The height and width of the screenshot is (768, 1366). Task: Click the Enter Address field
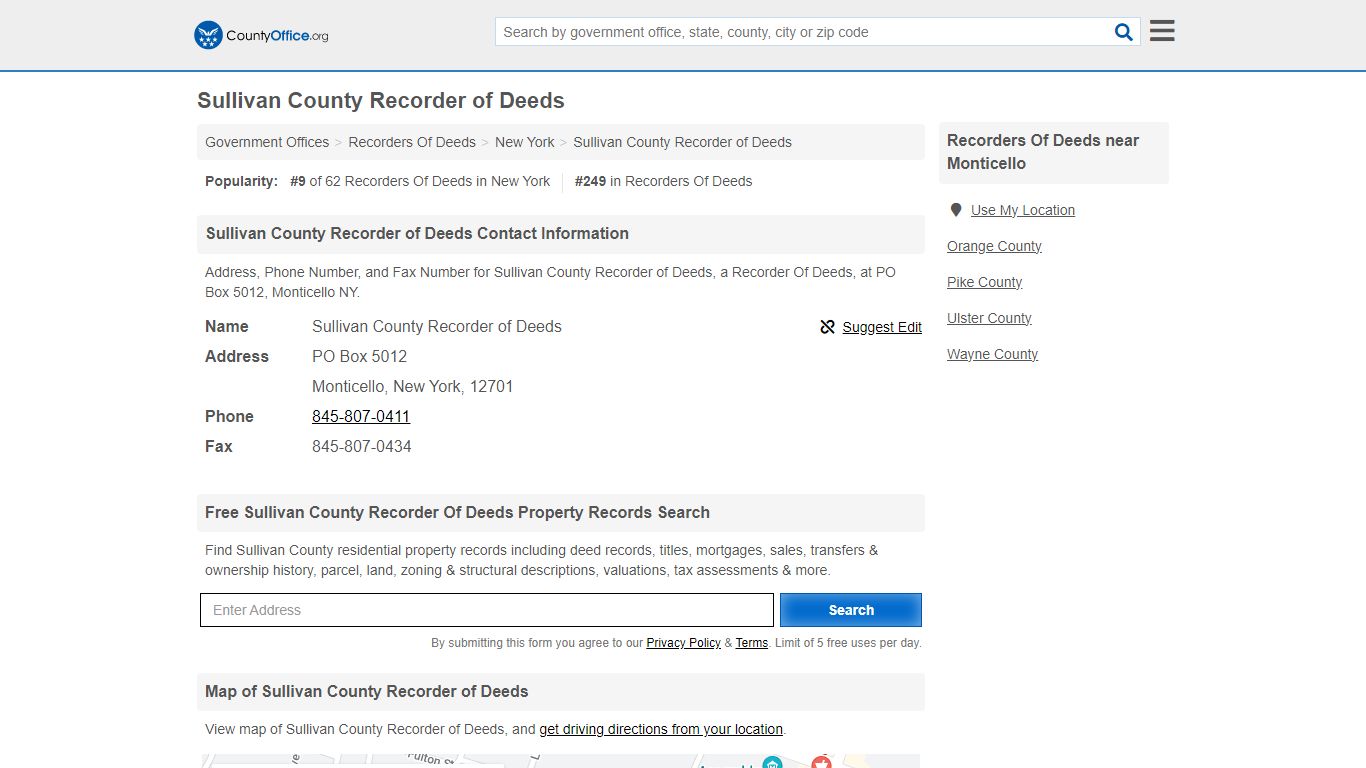[x=487, y=610]
